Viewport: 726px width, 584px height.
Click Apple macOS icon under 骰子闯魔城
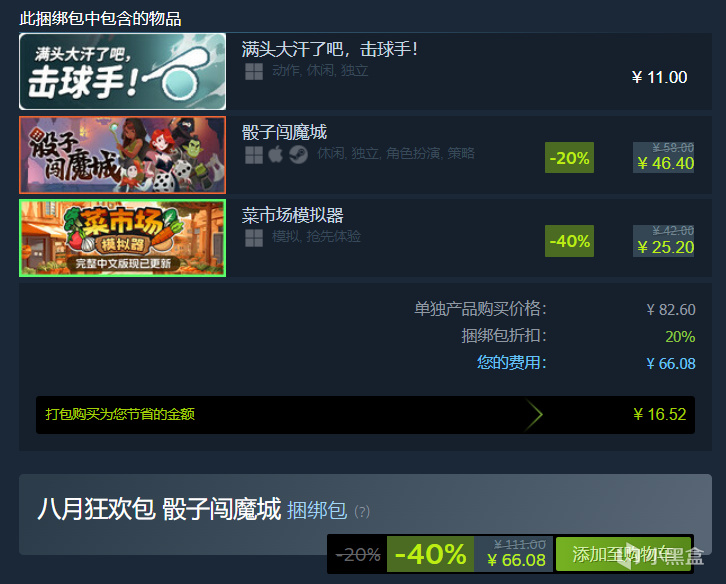click(275, 155)
